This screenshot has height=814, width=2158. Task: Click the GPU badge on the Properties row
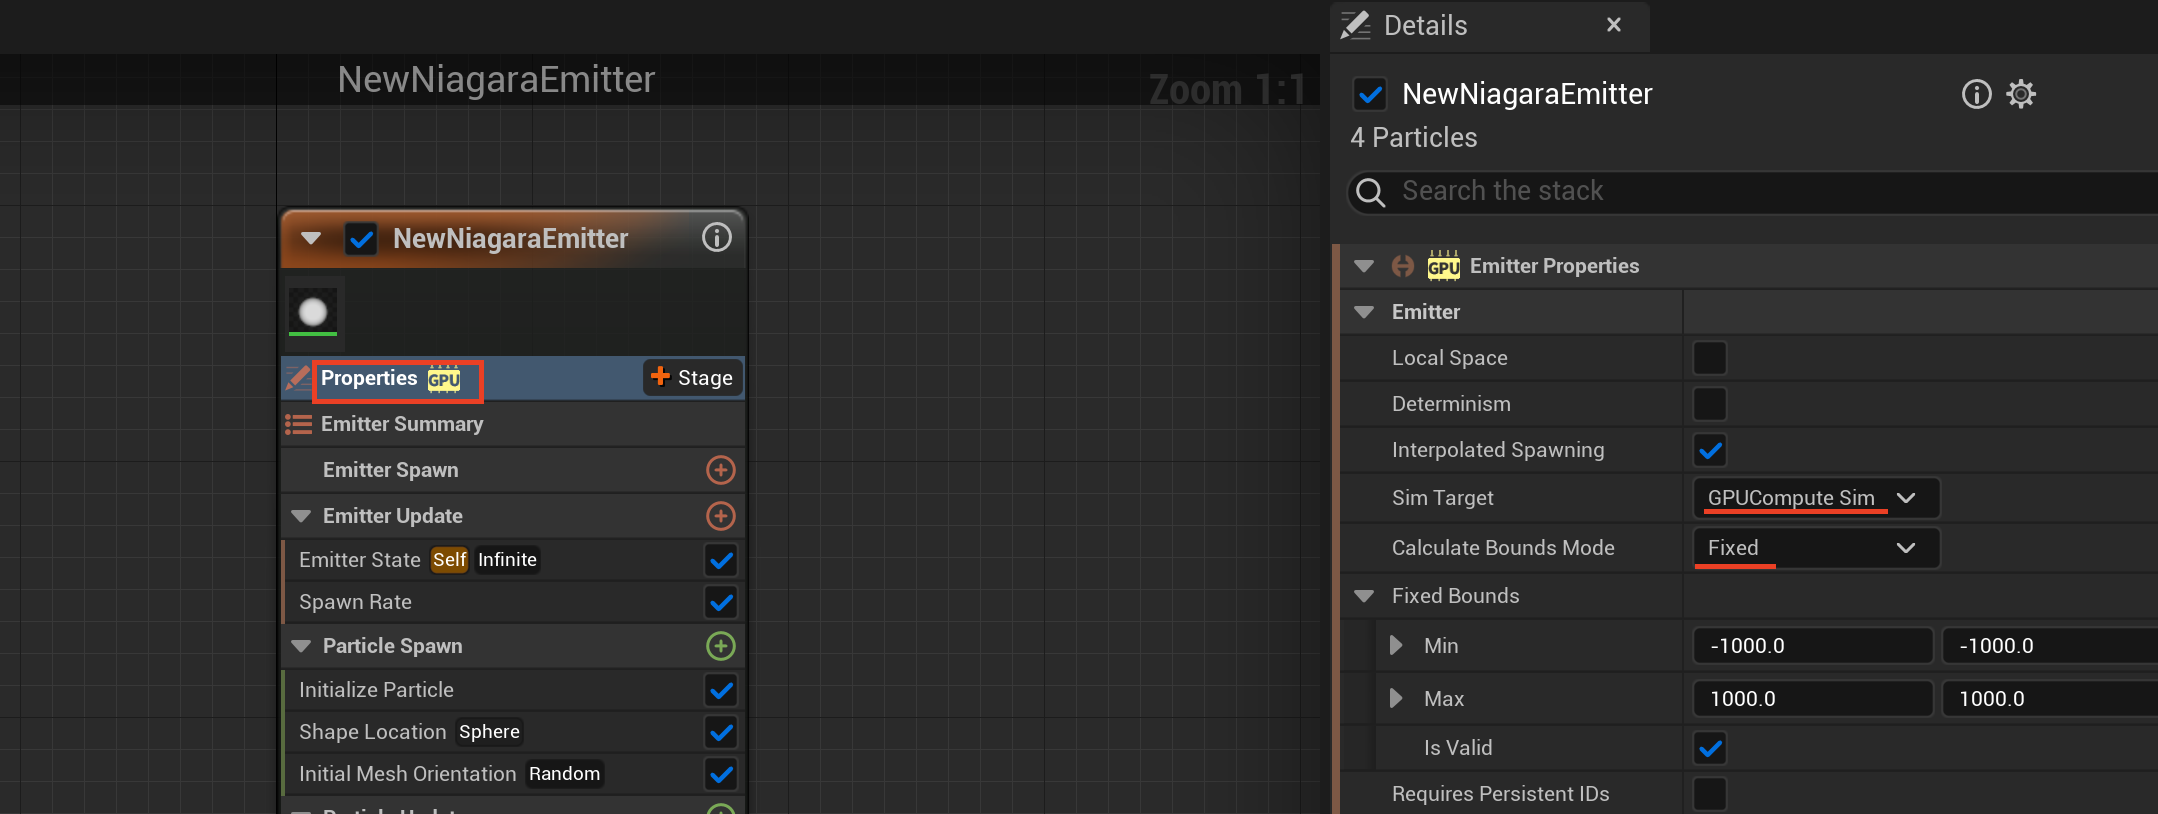(444, 379)
